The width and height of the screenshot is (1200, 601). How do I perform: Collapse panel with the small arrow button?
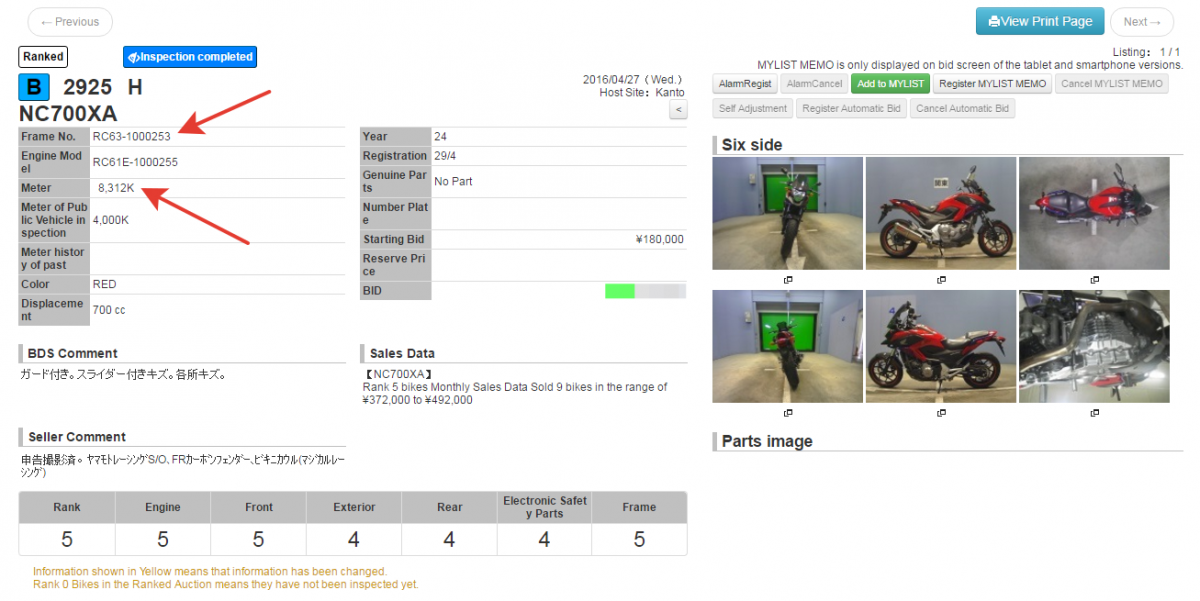(x=677, y=110)
